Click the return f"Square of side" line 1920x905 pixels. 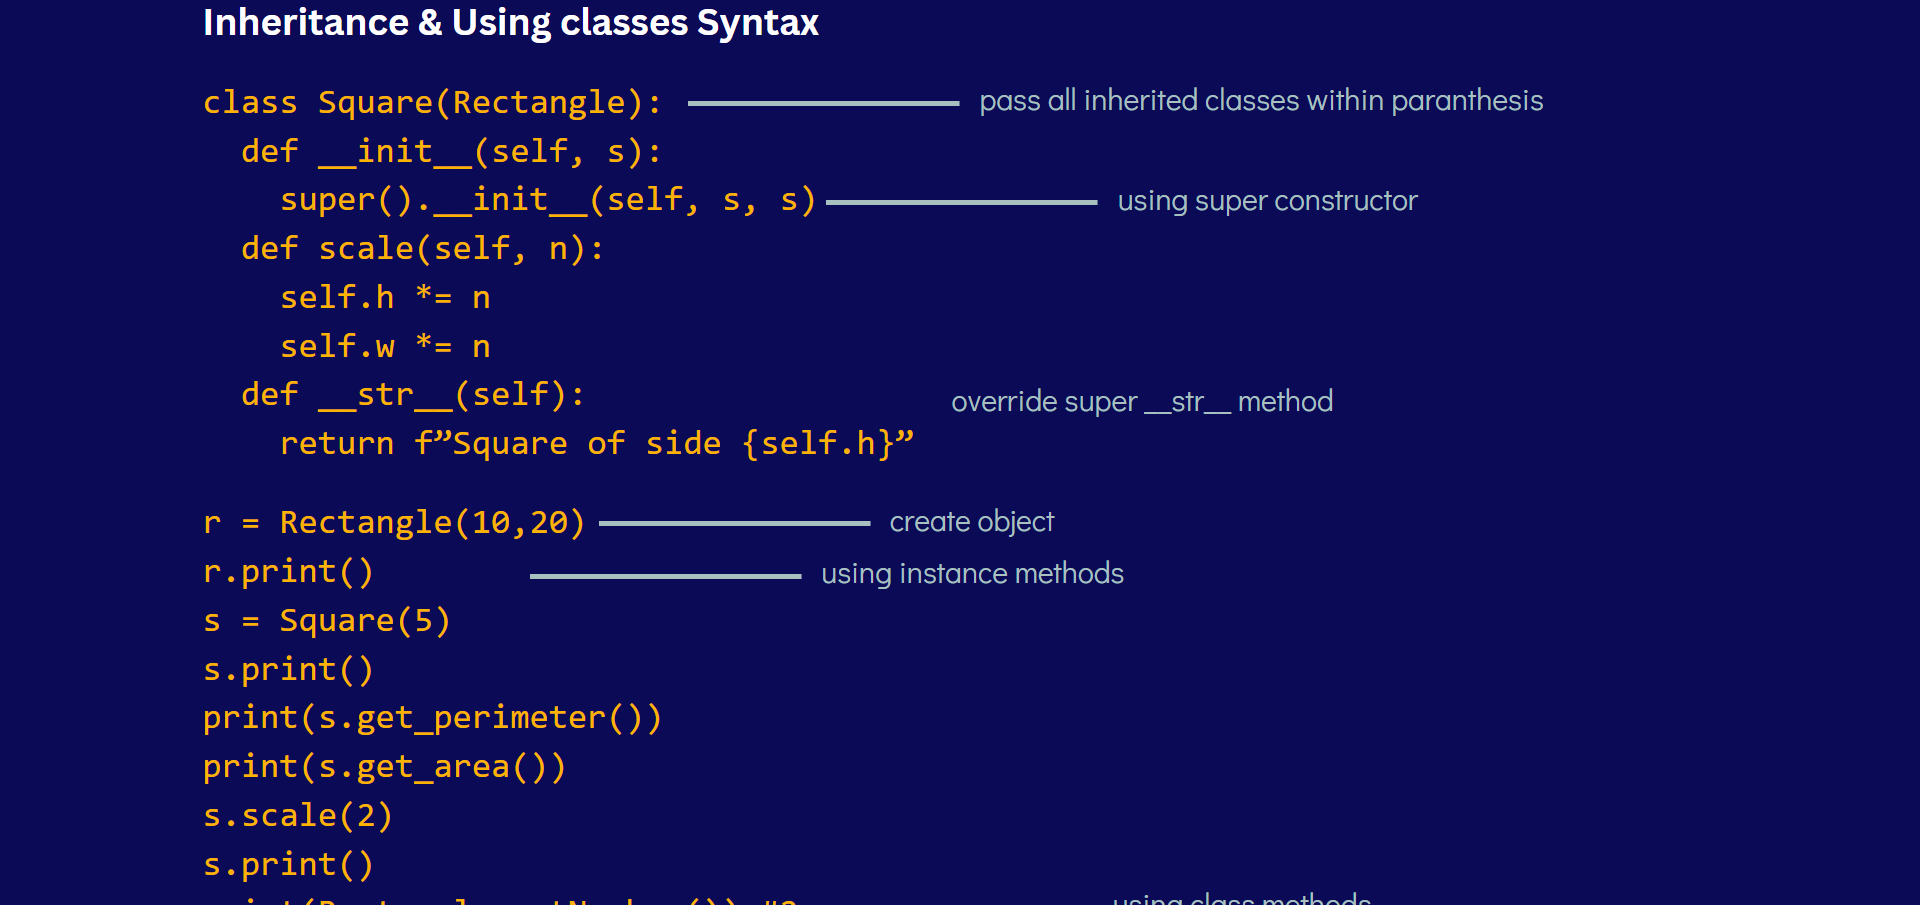[x=596, y=444]
